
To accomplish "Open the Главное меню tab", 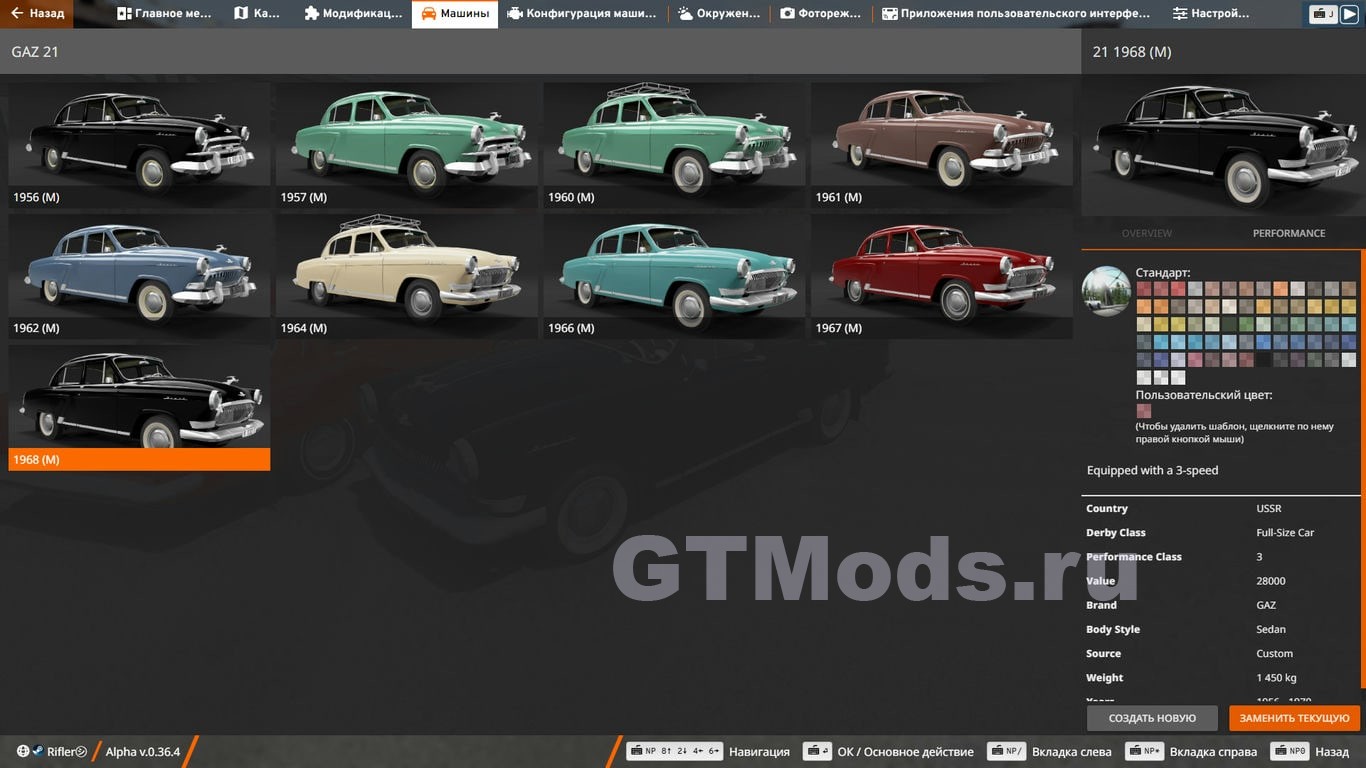I will coord(165,14).
